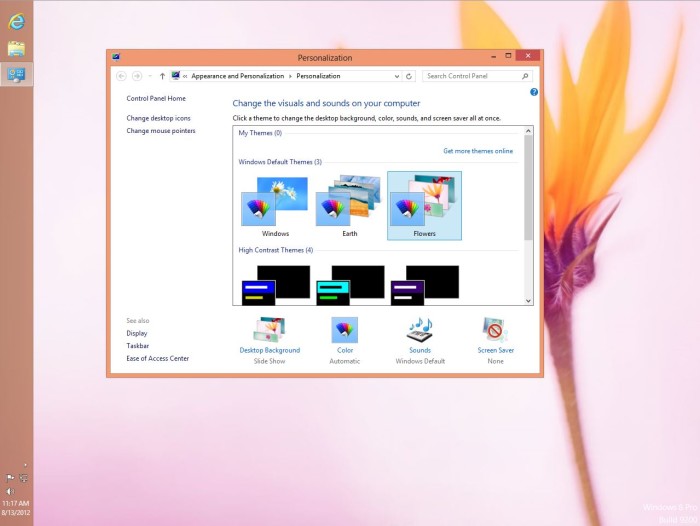Open Control Panel Home link
The width and height of the screenshot is (700, 526).
(156, 98)
